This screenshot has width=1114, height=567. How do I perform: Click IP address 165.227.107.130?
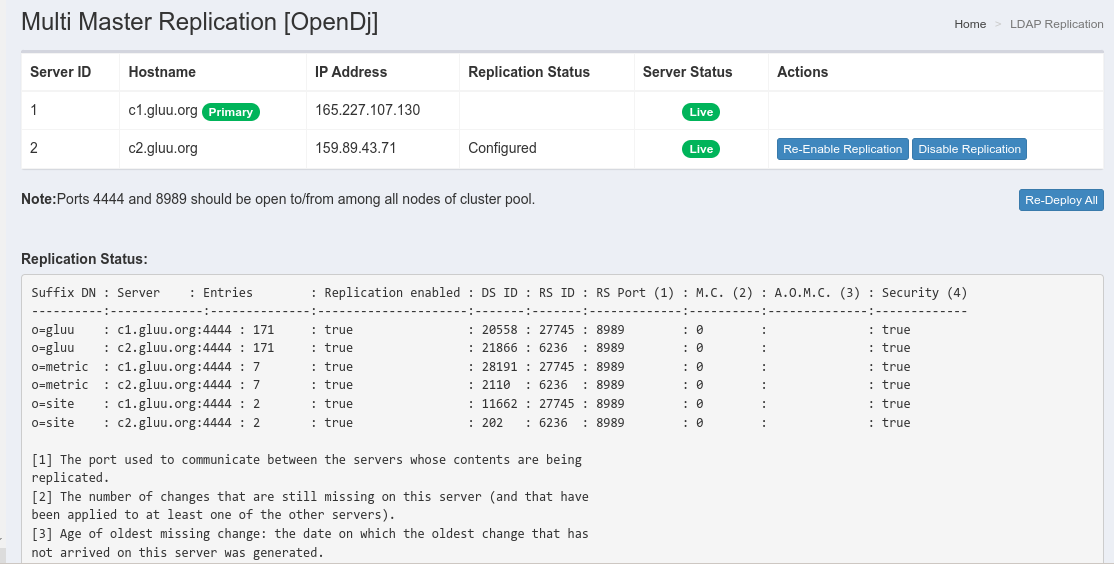coord(367,110)
